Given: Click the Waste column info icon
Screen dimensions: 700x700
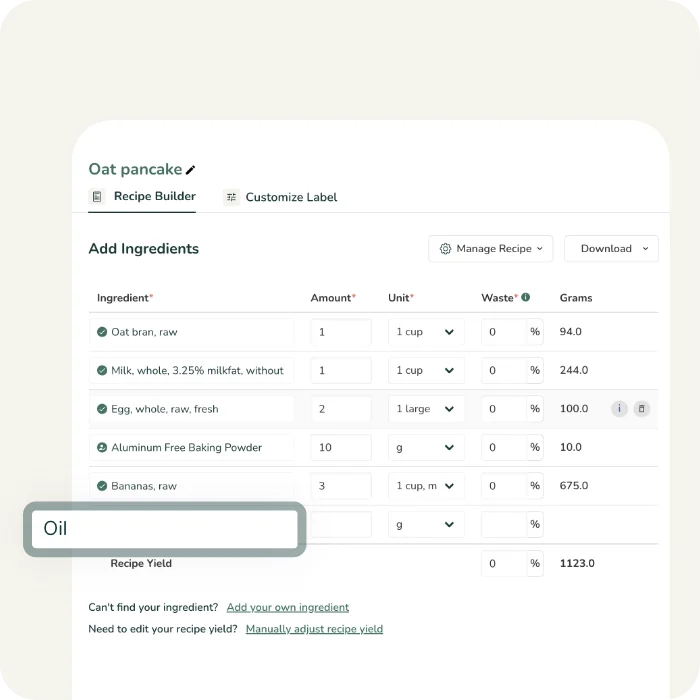Looking at the screenshot, I should tap(526, 297).
